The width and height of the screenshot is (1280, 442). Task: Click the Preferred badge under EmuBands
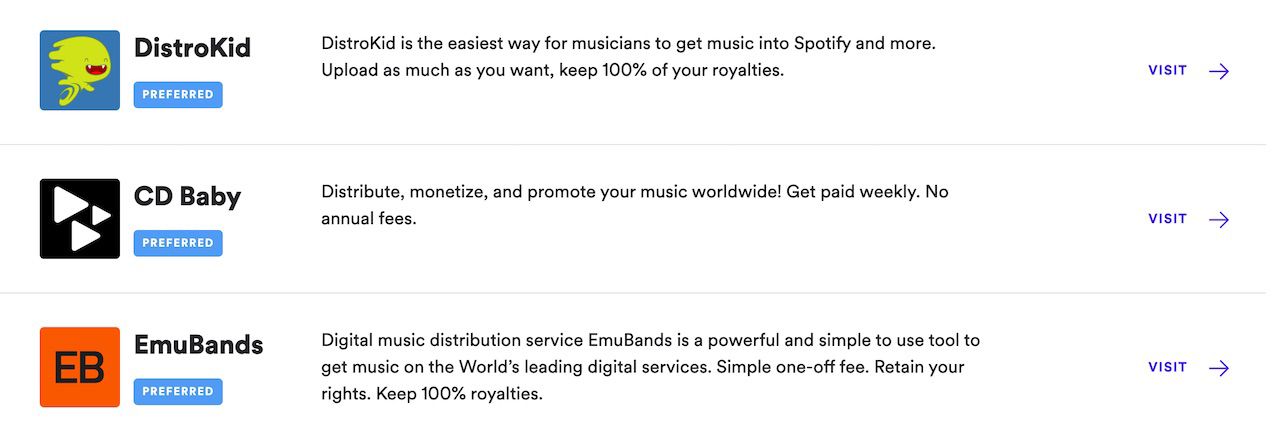click(x=178, y=392)
